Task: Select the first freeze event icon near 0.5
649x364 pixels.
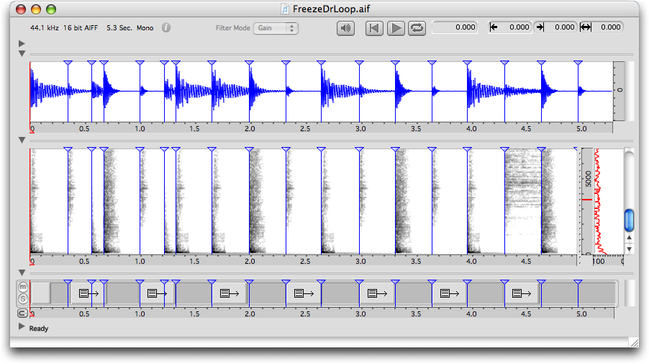Action: [x=89, y=294]
